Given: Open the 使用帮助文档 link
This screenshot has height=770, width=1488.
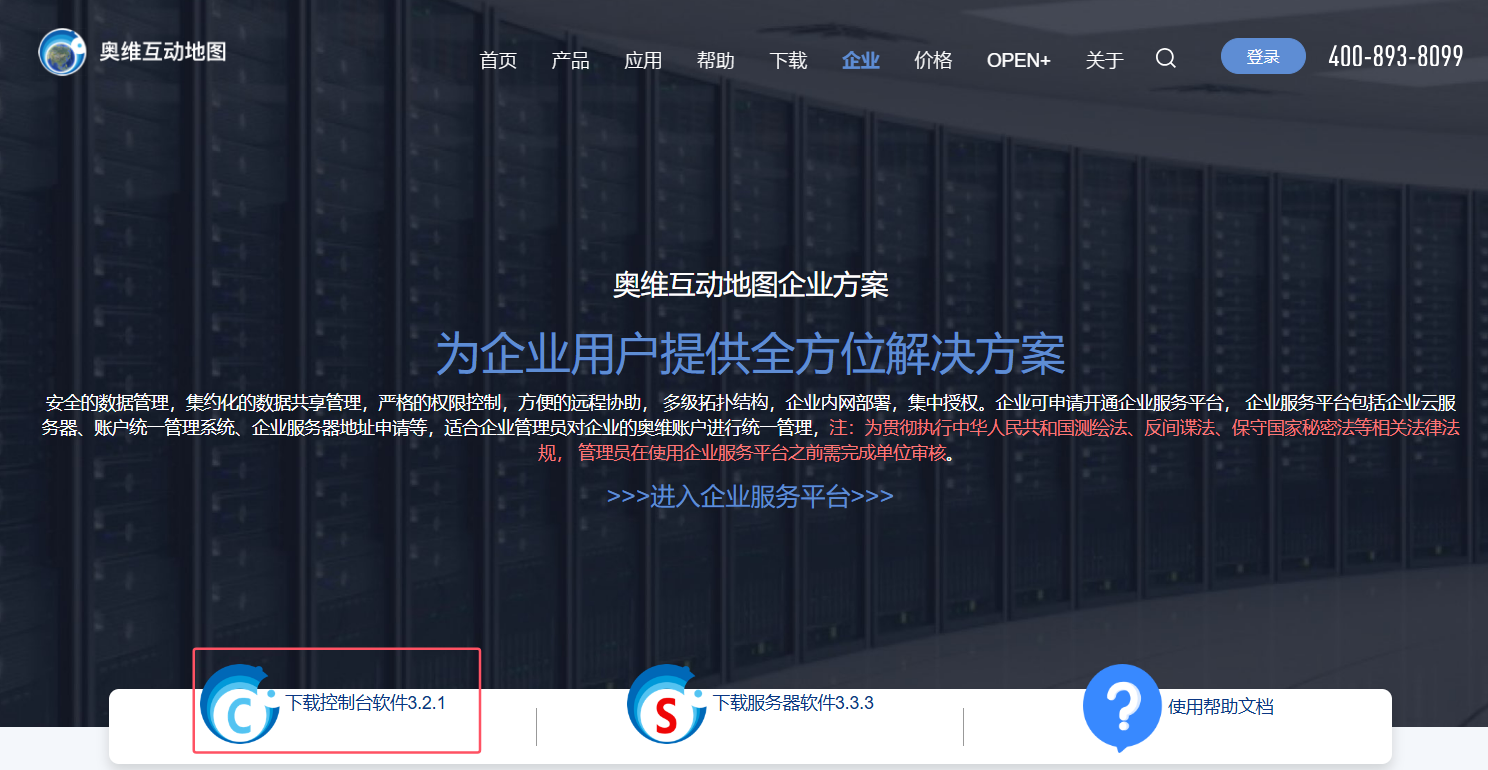Looking at the screenshot, I should tap(1221, 706).
